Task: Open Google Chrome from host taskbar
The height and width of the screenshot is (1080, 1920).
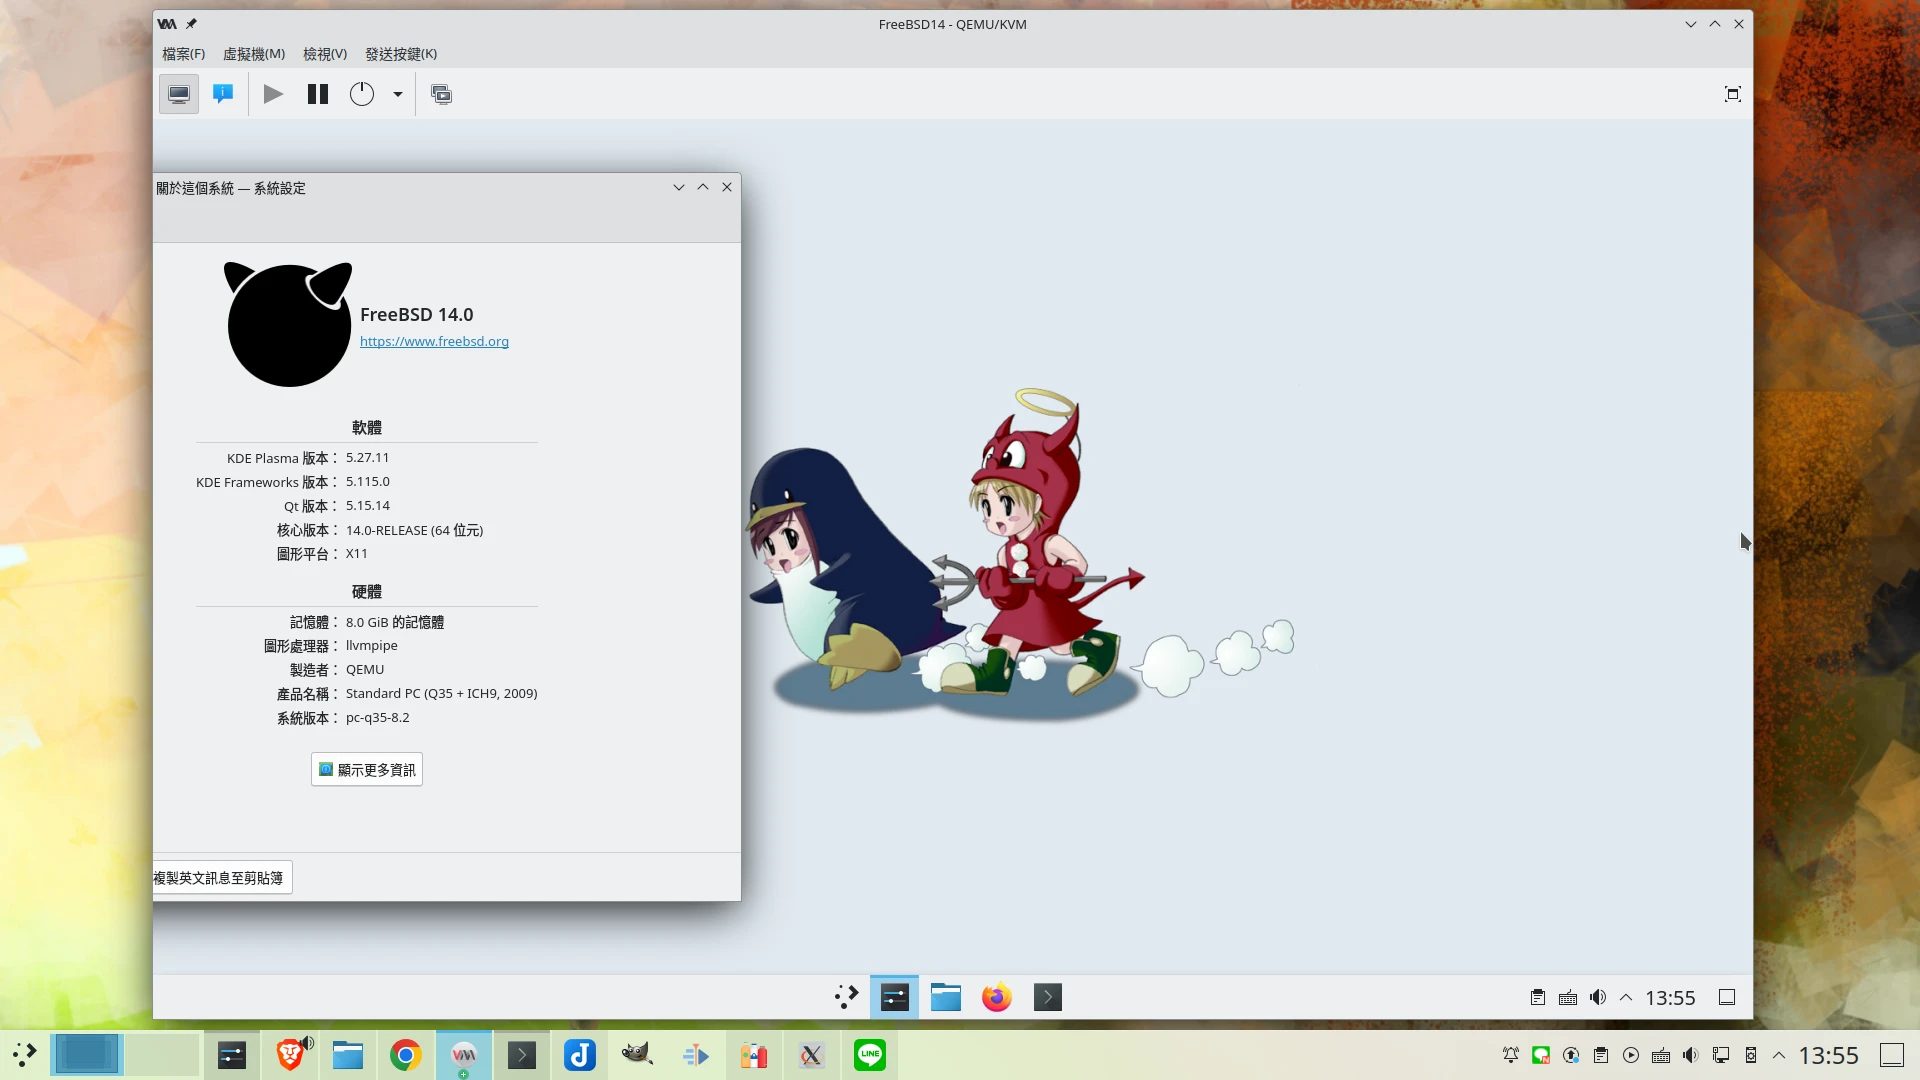Action: [x=406, y=1055]
